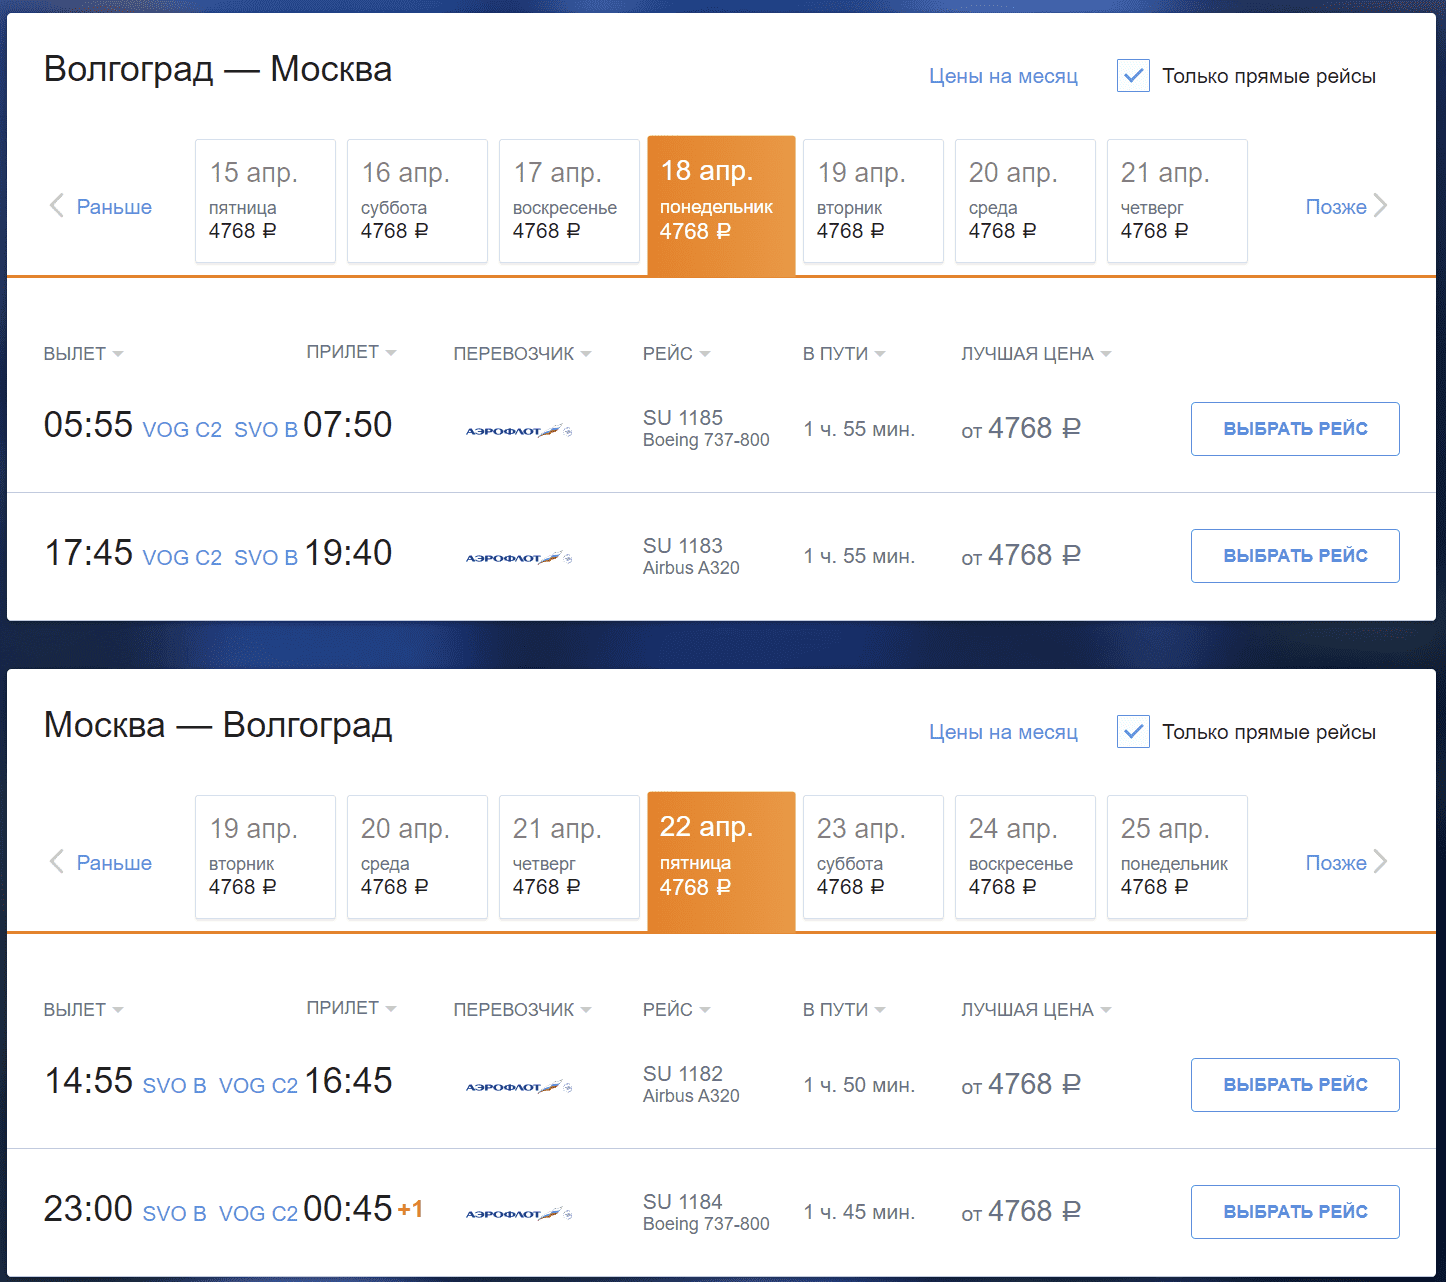Click Aeroflot logo on flight SU 1184
This screenshot has height=1282, width=1446.
518,1214
